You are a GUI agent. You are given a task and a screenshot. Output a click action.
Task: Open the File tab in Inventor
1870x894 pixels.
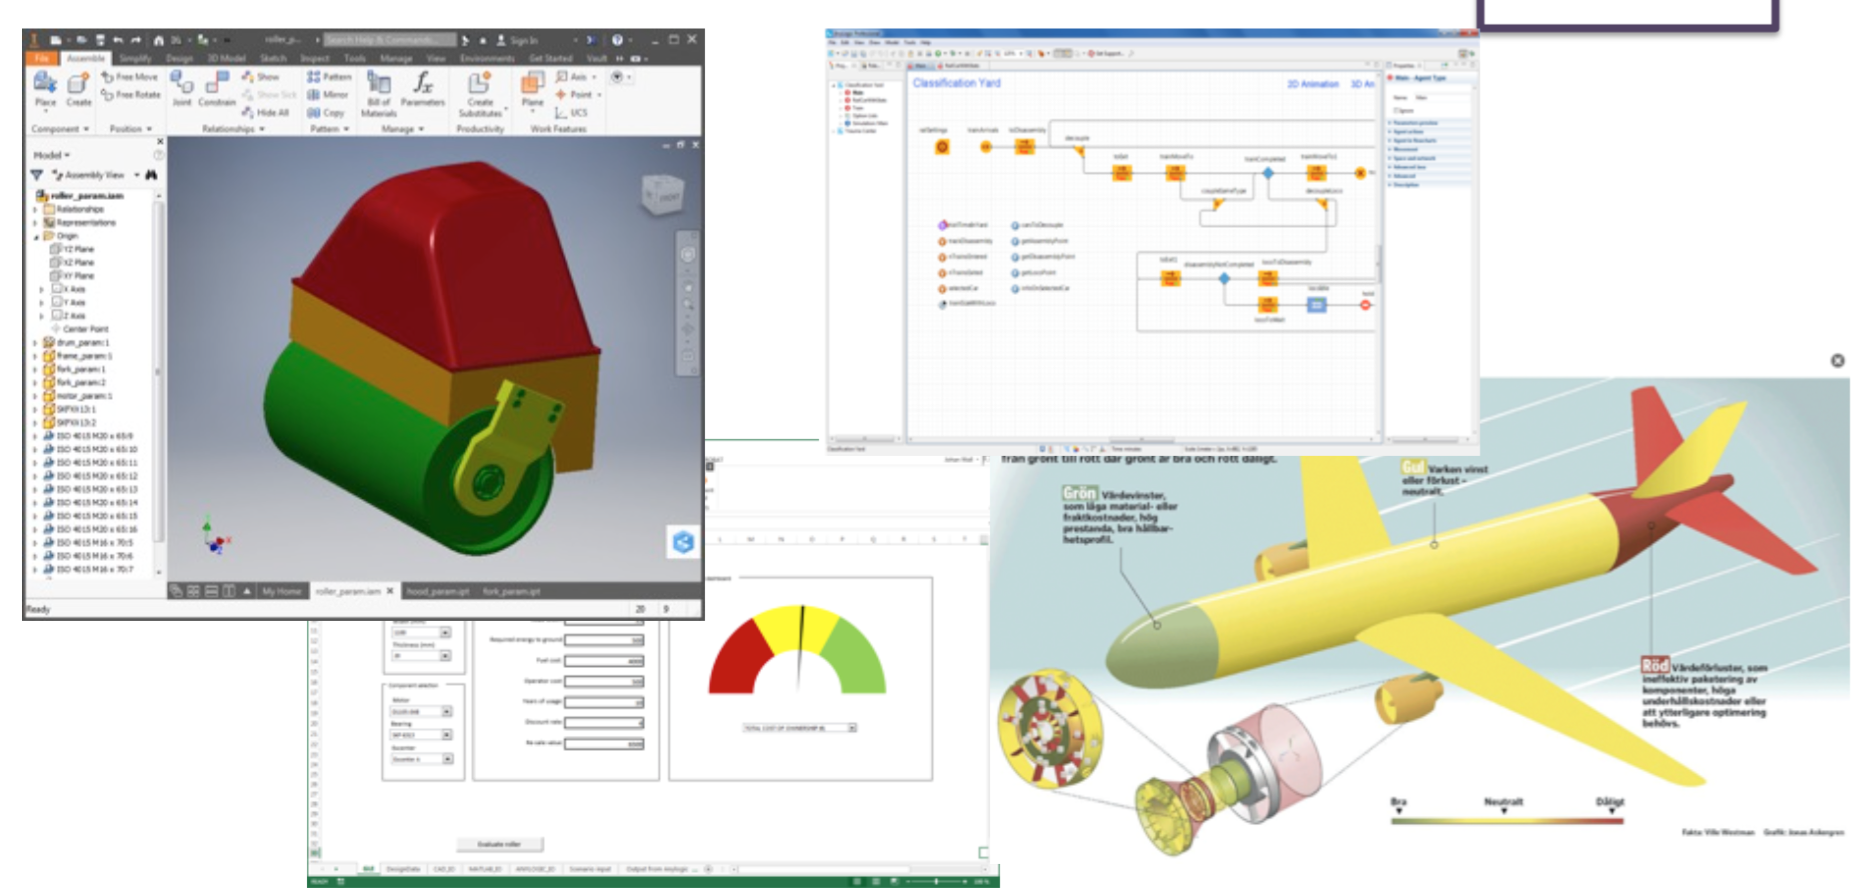coord(41,58)
